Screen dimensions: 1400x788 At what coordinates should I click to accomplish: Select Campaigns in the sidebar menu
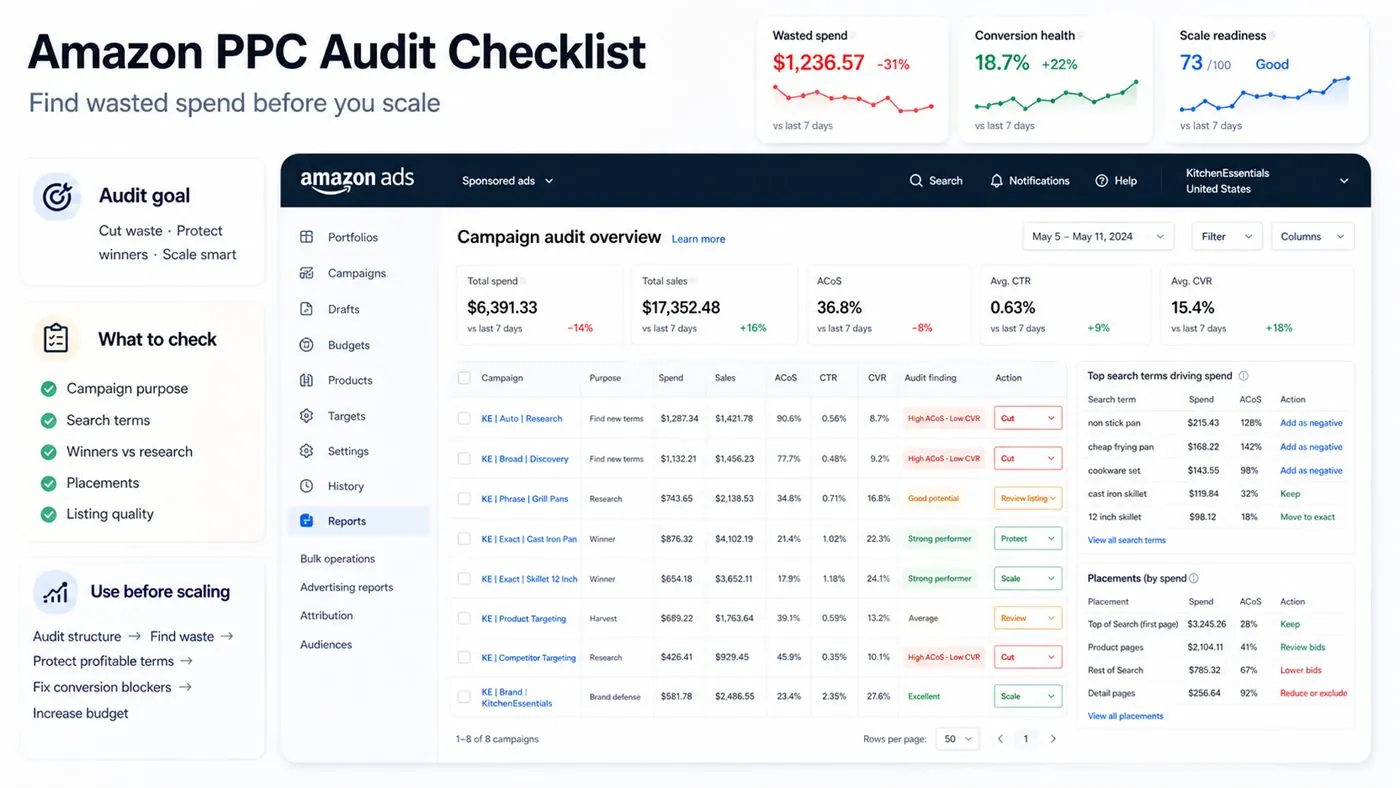358,273
